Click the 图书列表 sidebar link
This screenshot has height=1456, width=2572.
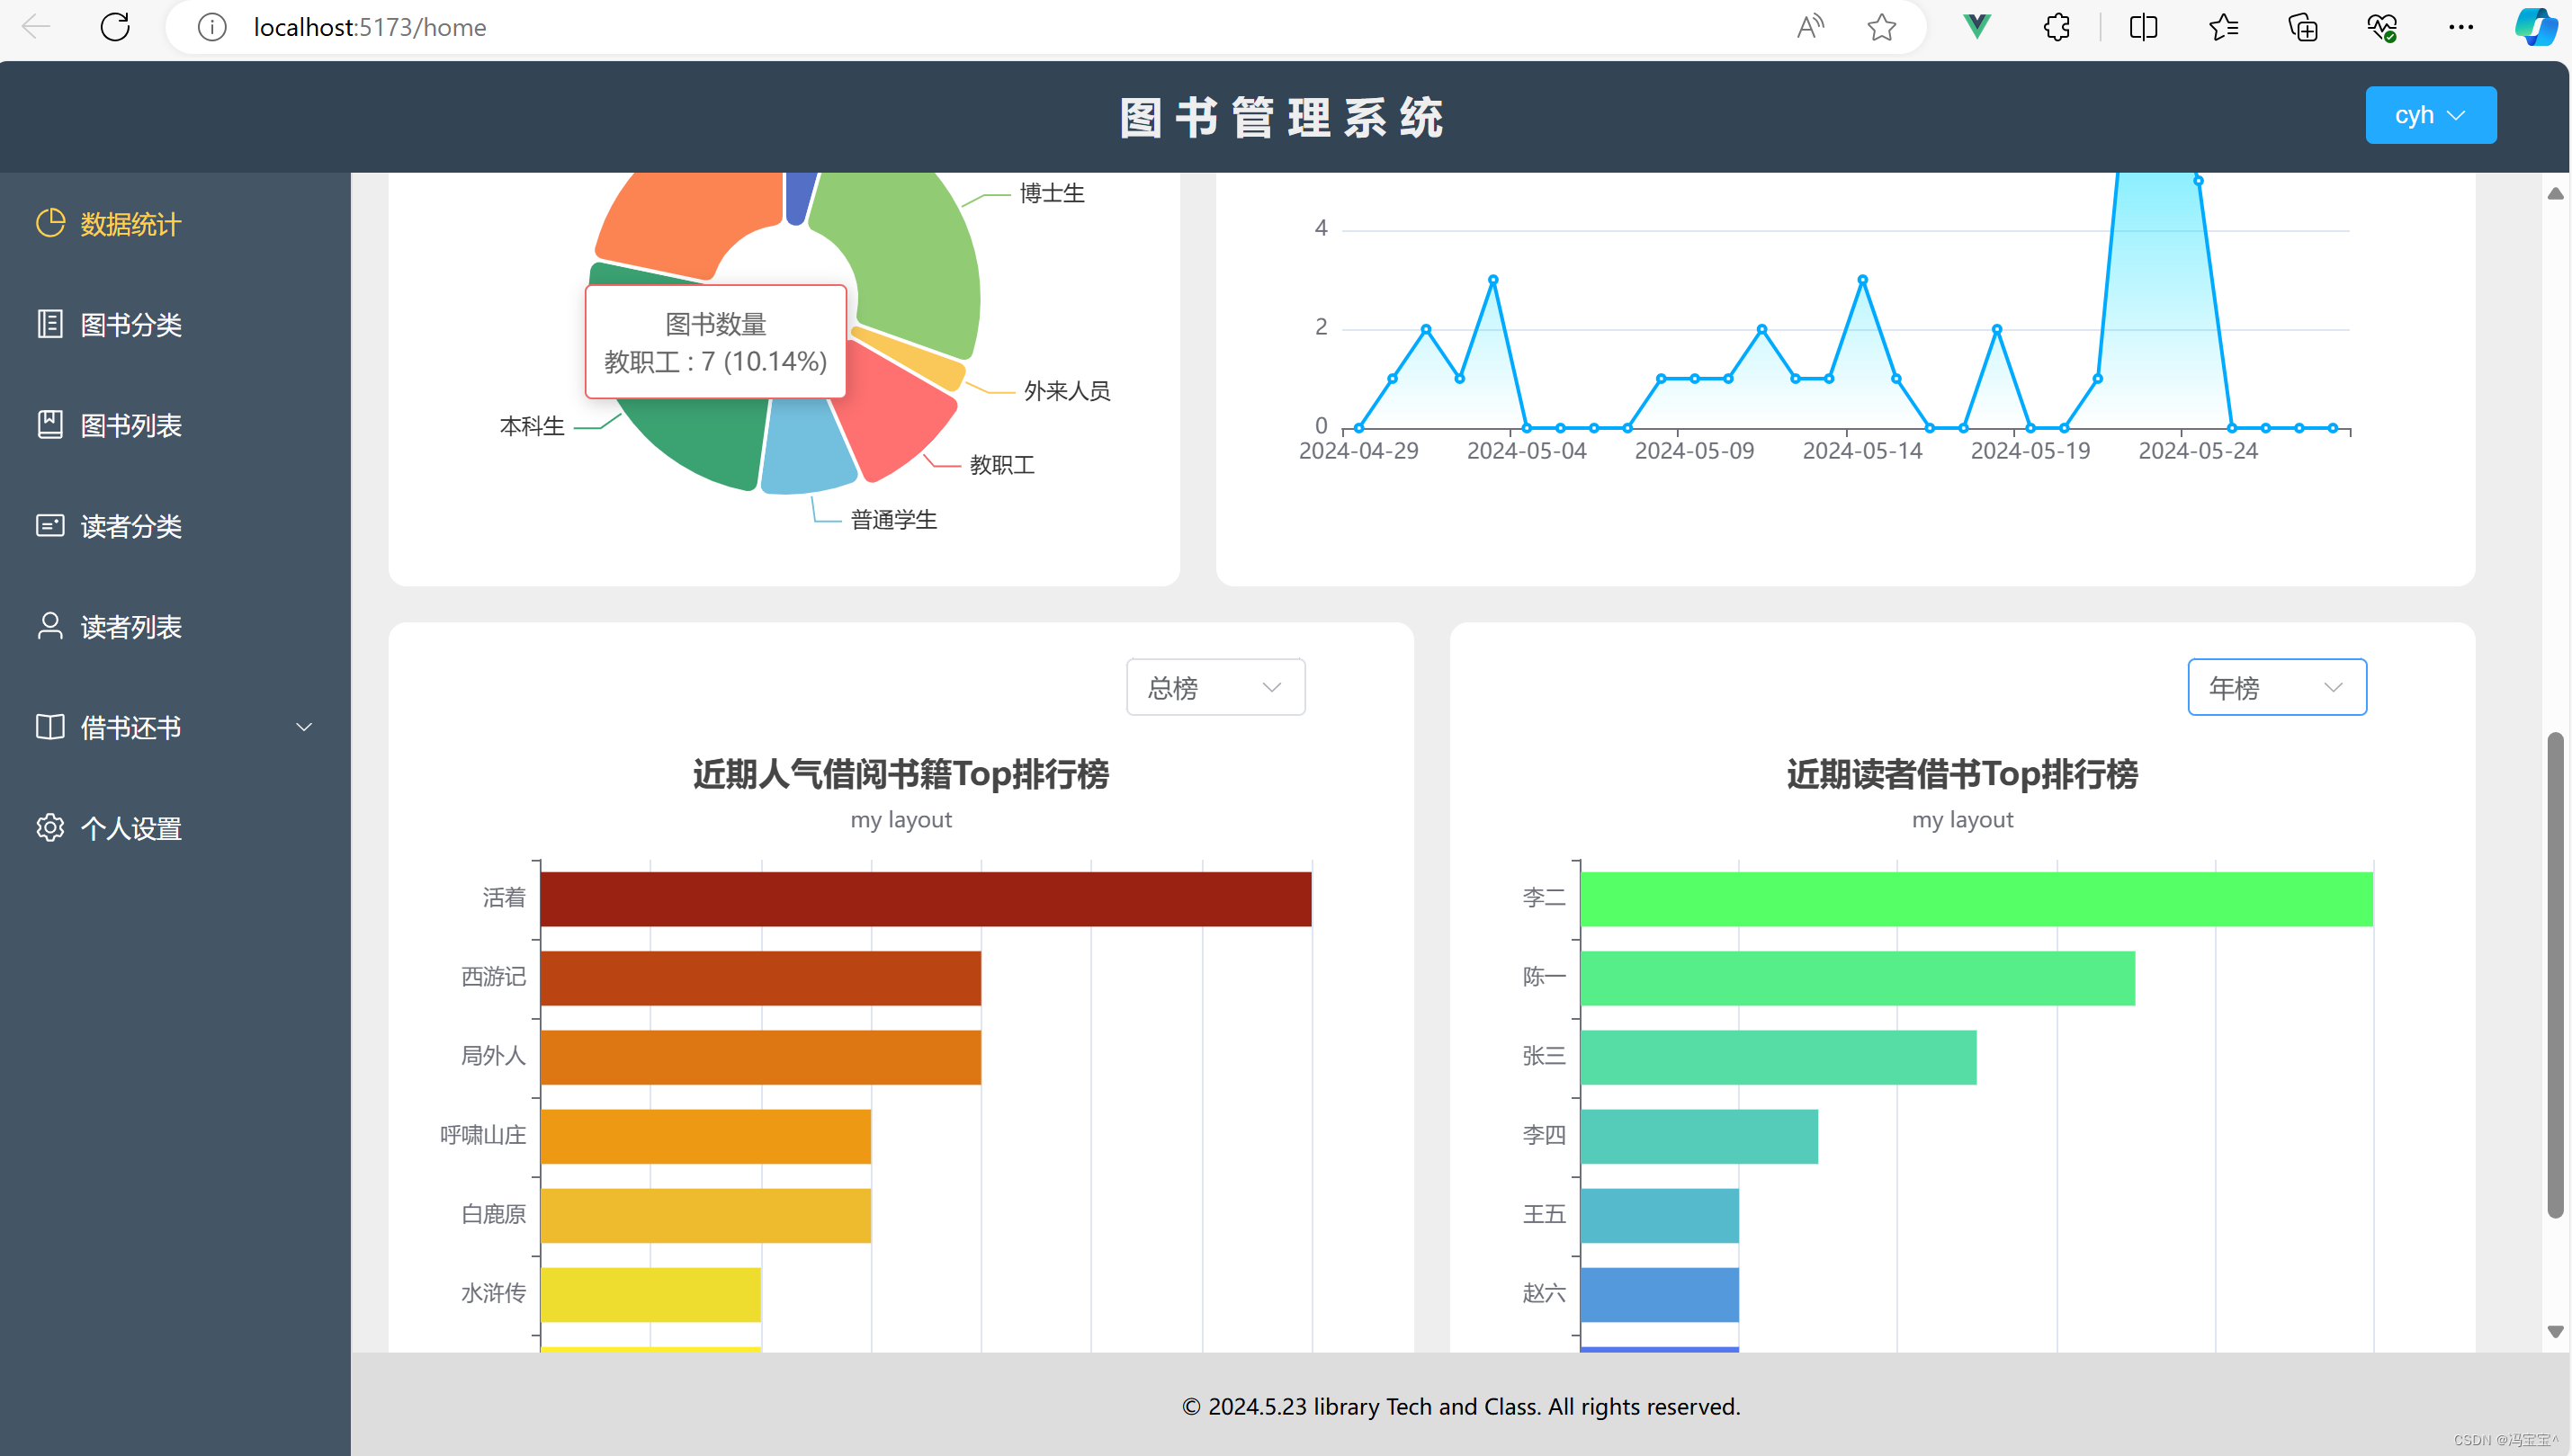(x=130, y=426)
